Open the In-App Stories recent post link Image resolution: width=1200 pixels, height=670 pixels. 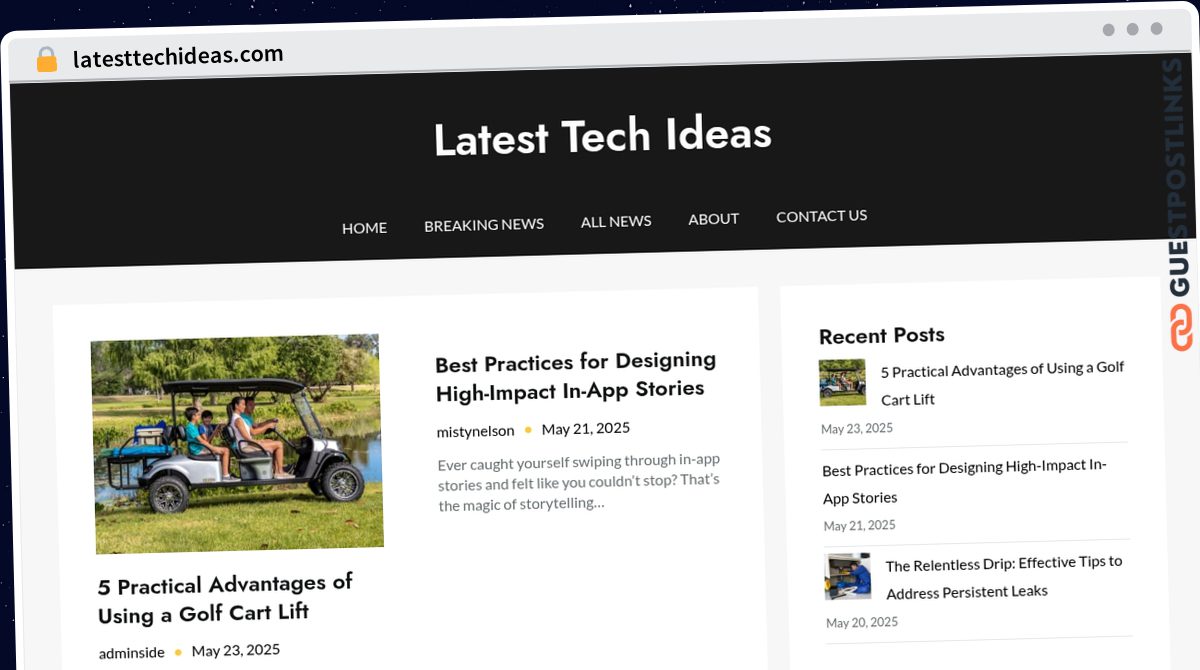[965, 481]
